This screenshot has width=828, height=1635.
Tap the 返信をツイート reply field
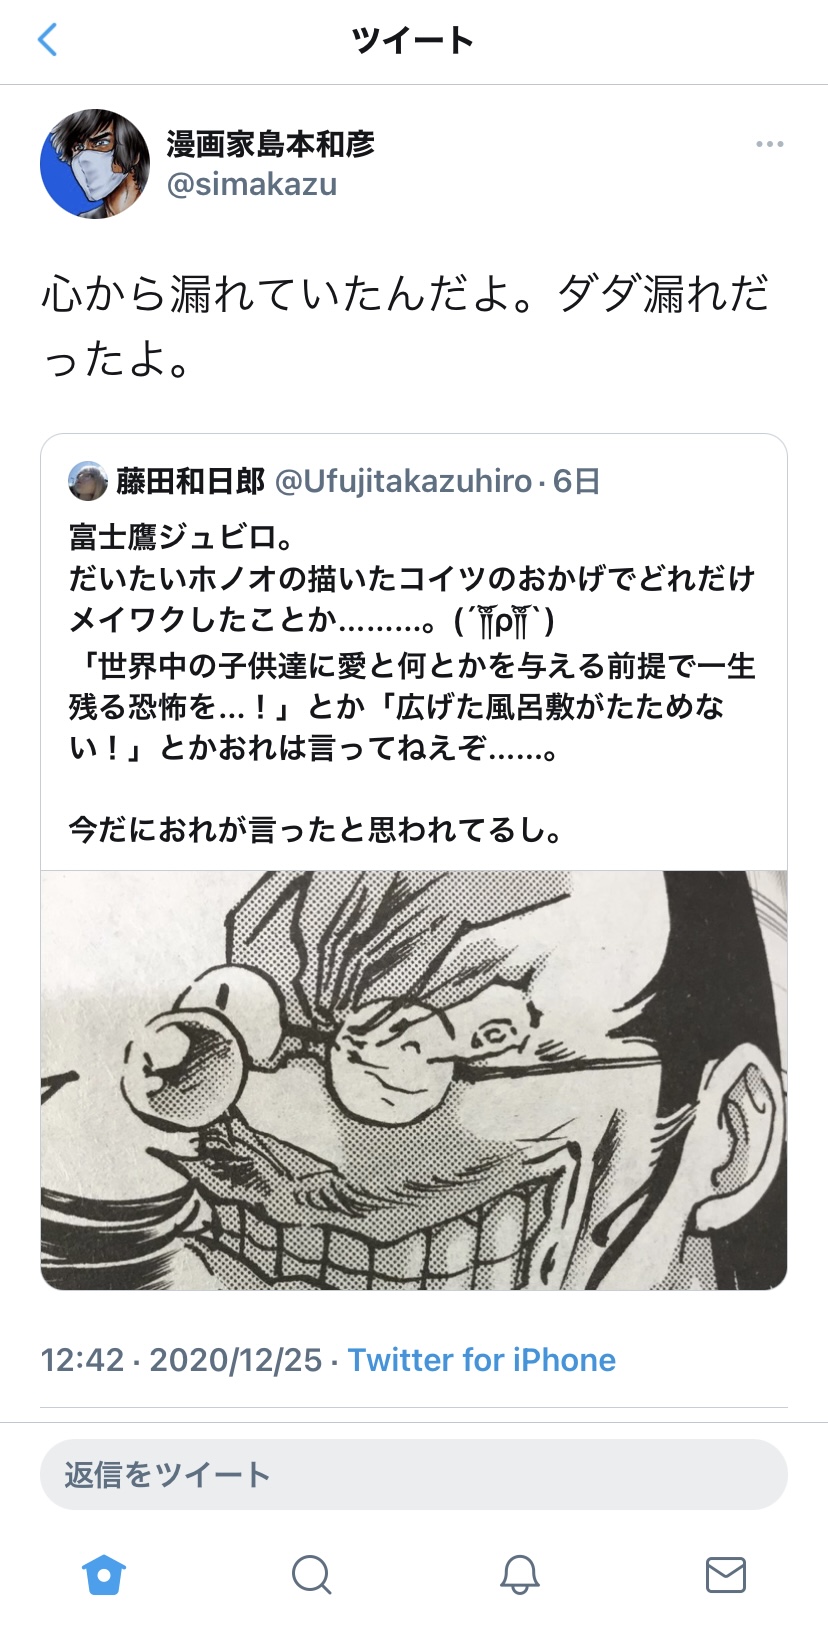pyautogui.click(x=414, y=1474)
